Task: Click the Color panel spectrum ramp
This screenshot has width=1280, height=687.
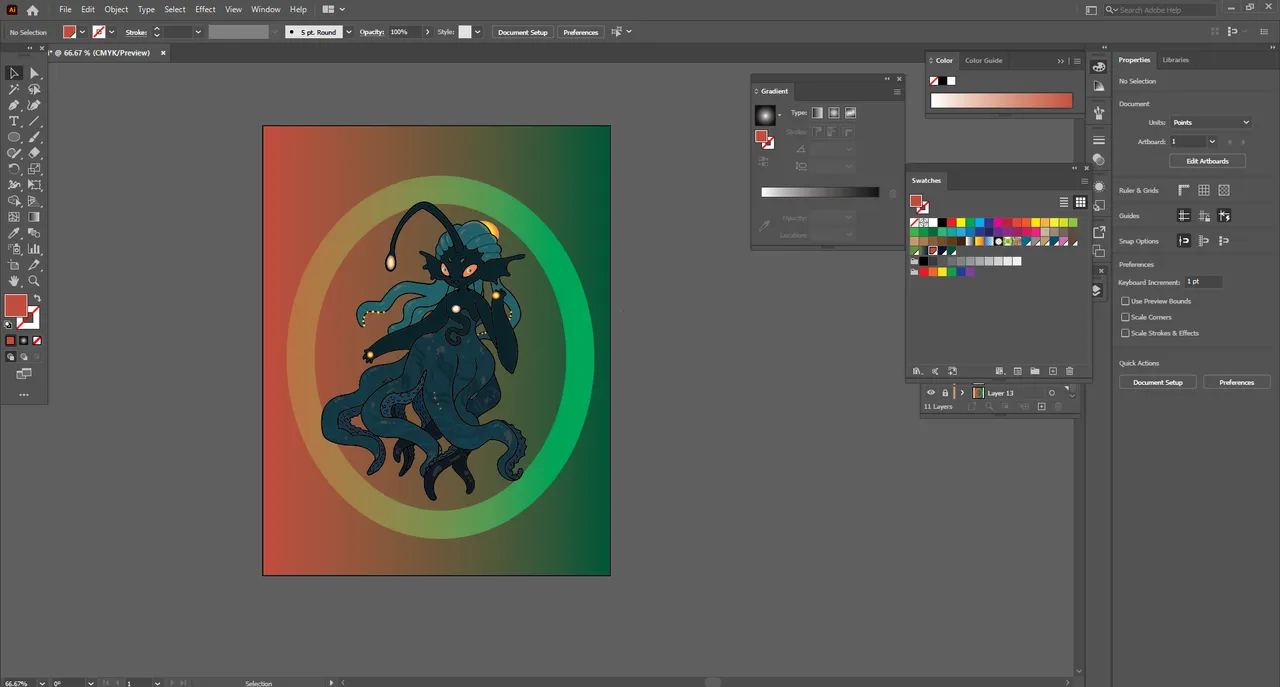Action: click(x=1001, y=101)
